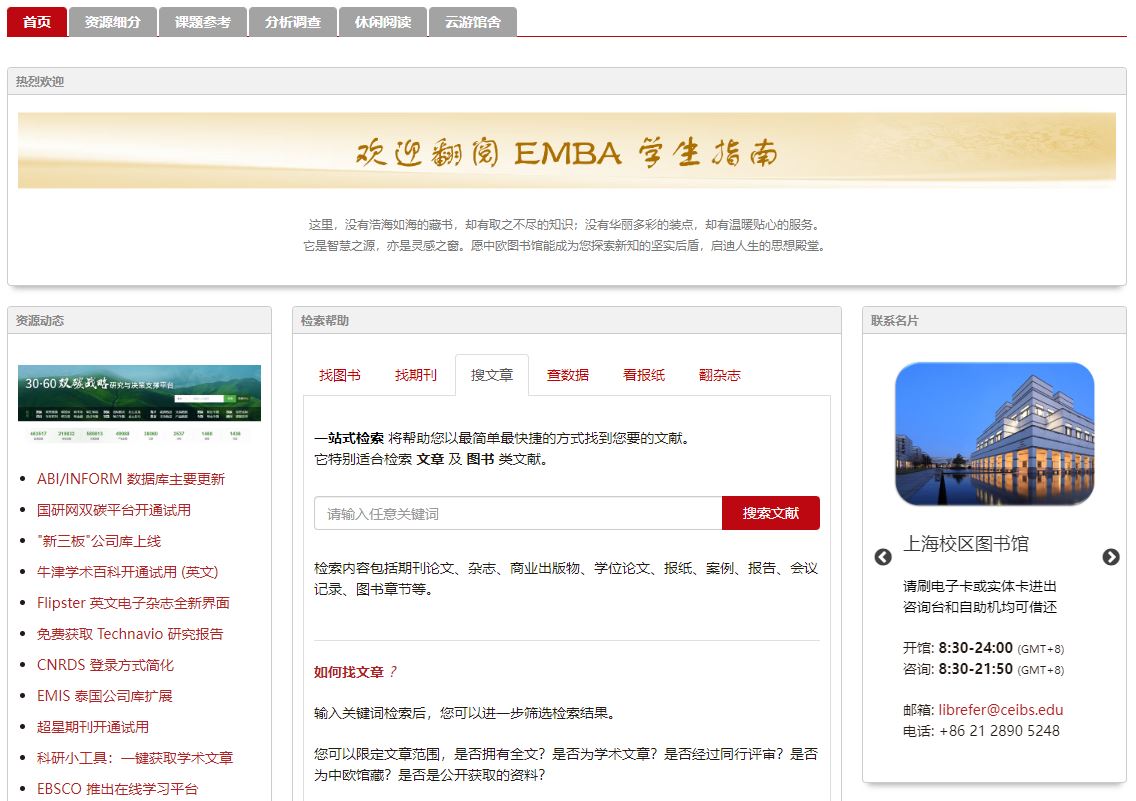This screenshot has width=1136, height=801.
Task: Open 牛津学术百科开通试用 (英文) link
Action: pos(128,572)
